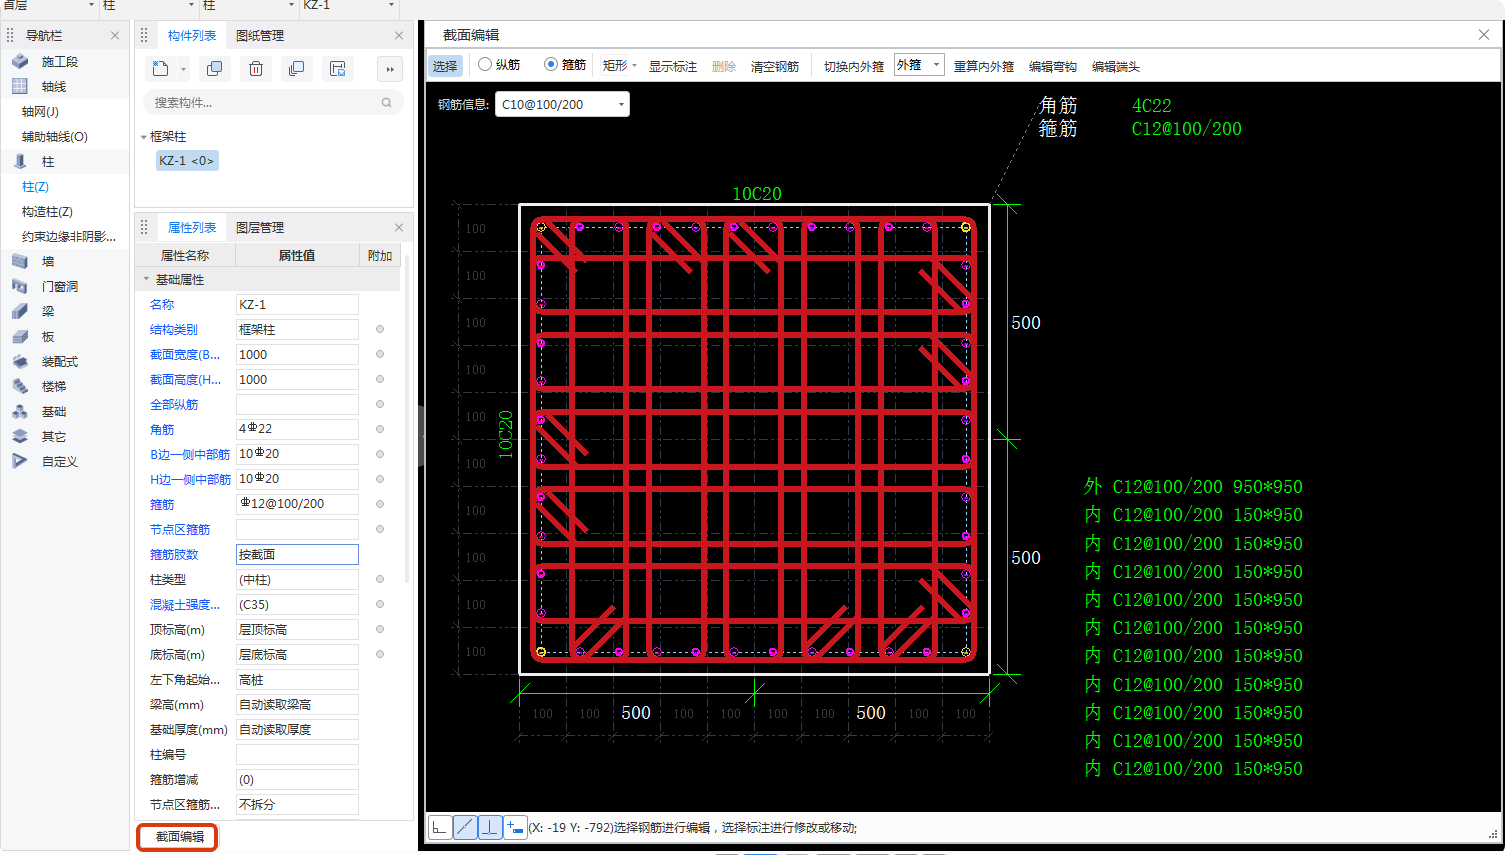Screen dimensions: 1505x855
Task: Click 清空钢筋 in the toolbar
Action: (775, 66)
